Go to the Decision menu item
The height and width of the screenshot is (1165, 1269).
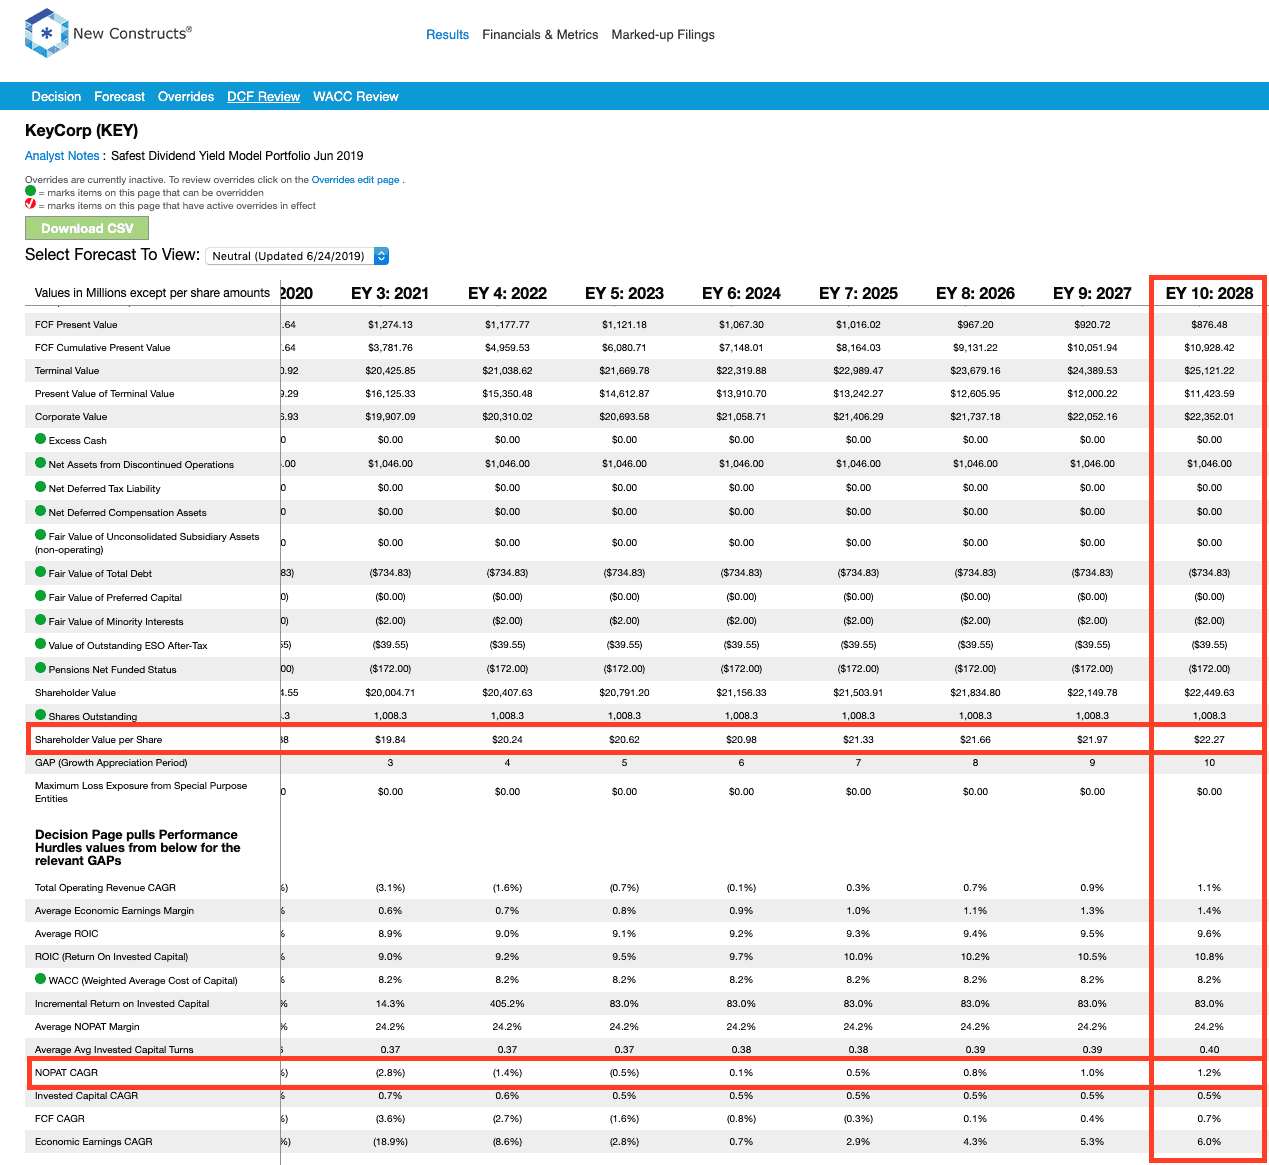(56, 96)
